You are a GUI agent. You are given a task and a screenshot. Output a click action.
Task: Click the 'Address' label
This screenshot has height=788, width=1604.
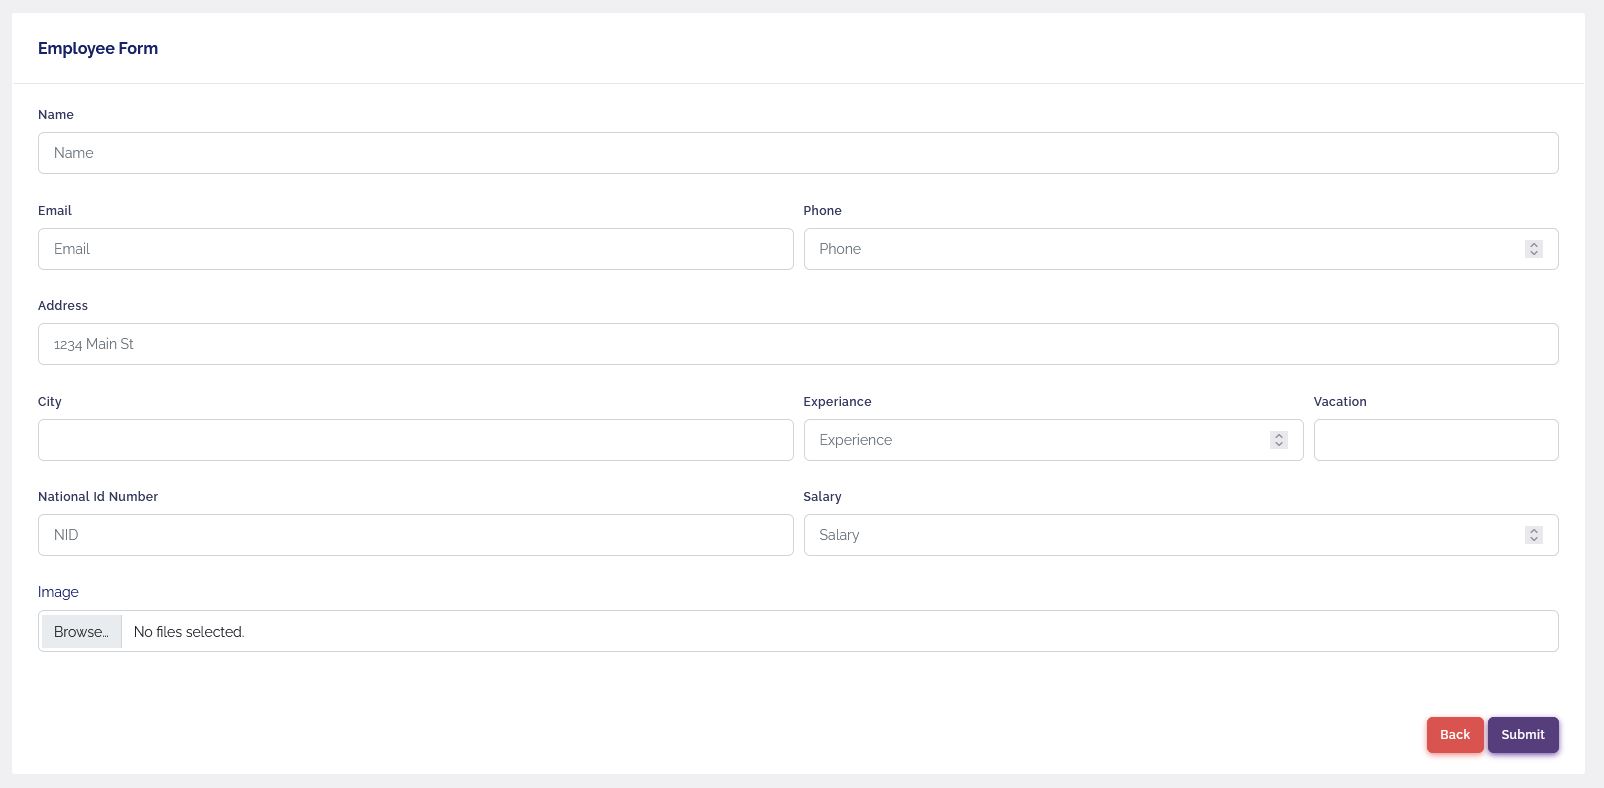click(x=63, y=306)
